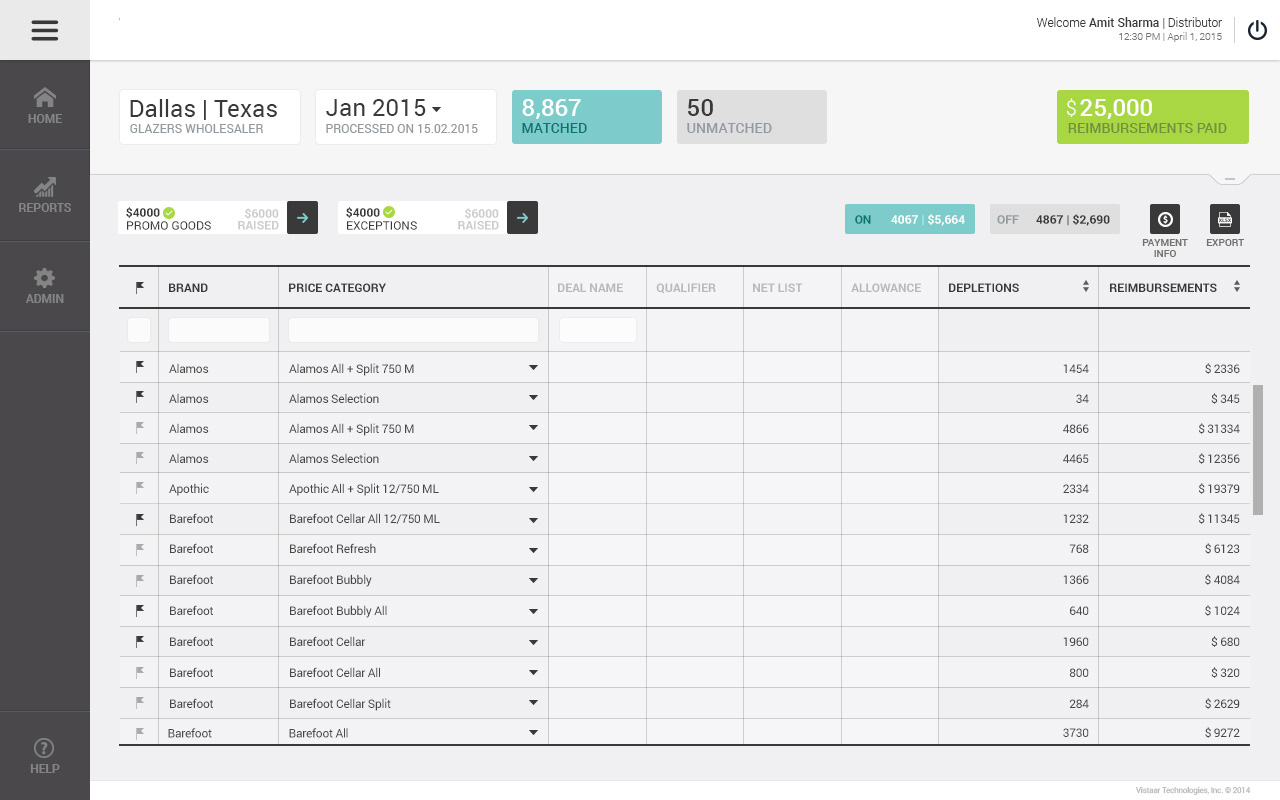Image resolution: width=1280 pixels, height=800 pixels.
Task: Sort by Depletions column arrows
Action: 1085,287
